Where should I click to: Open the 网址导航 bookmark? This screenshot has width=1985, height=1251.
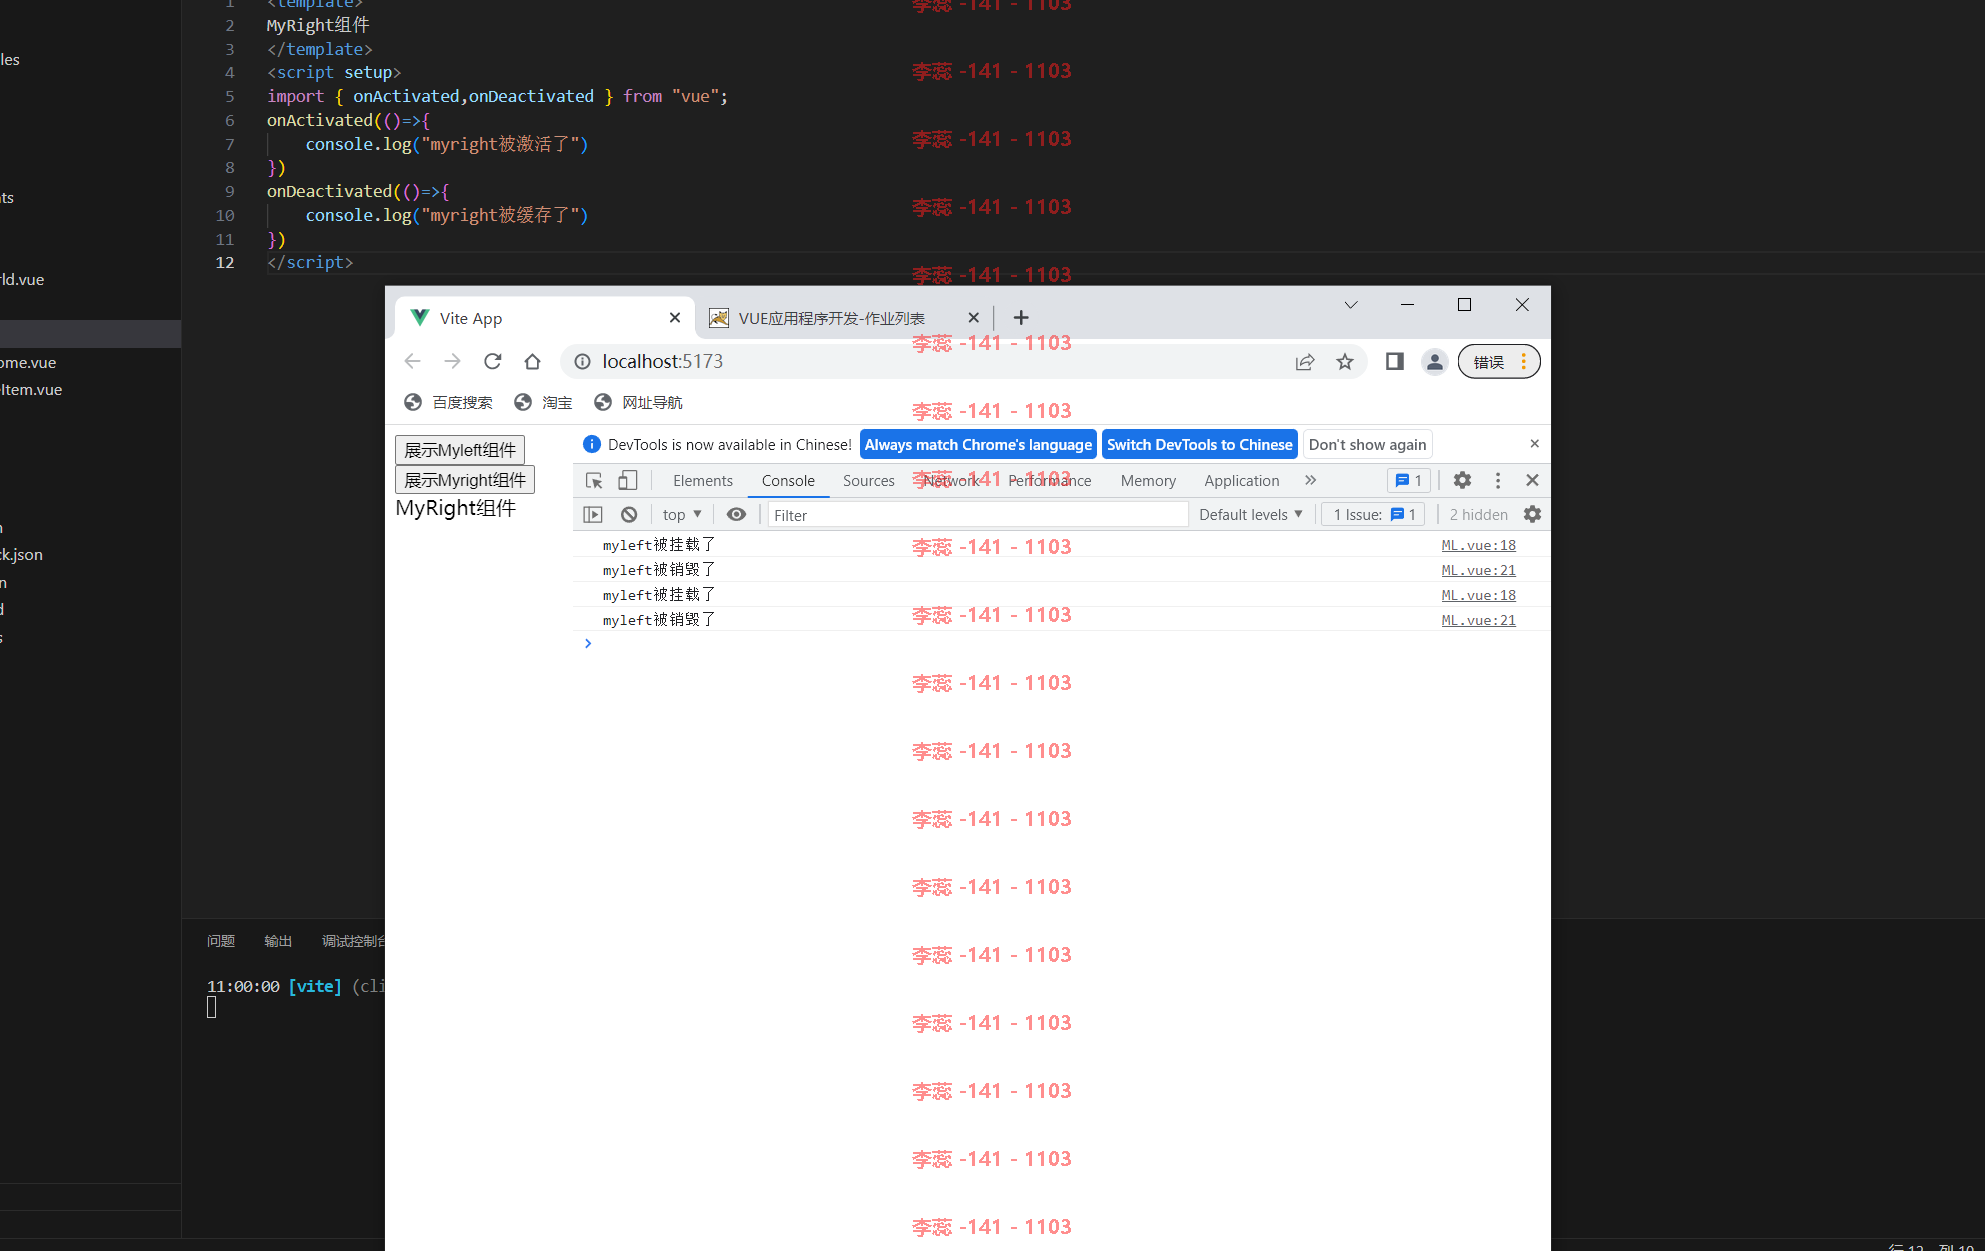point(638,402)
